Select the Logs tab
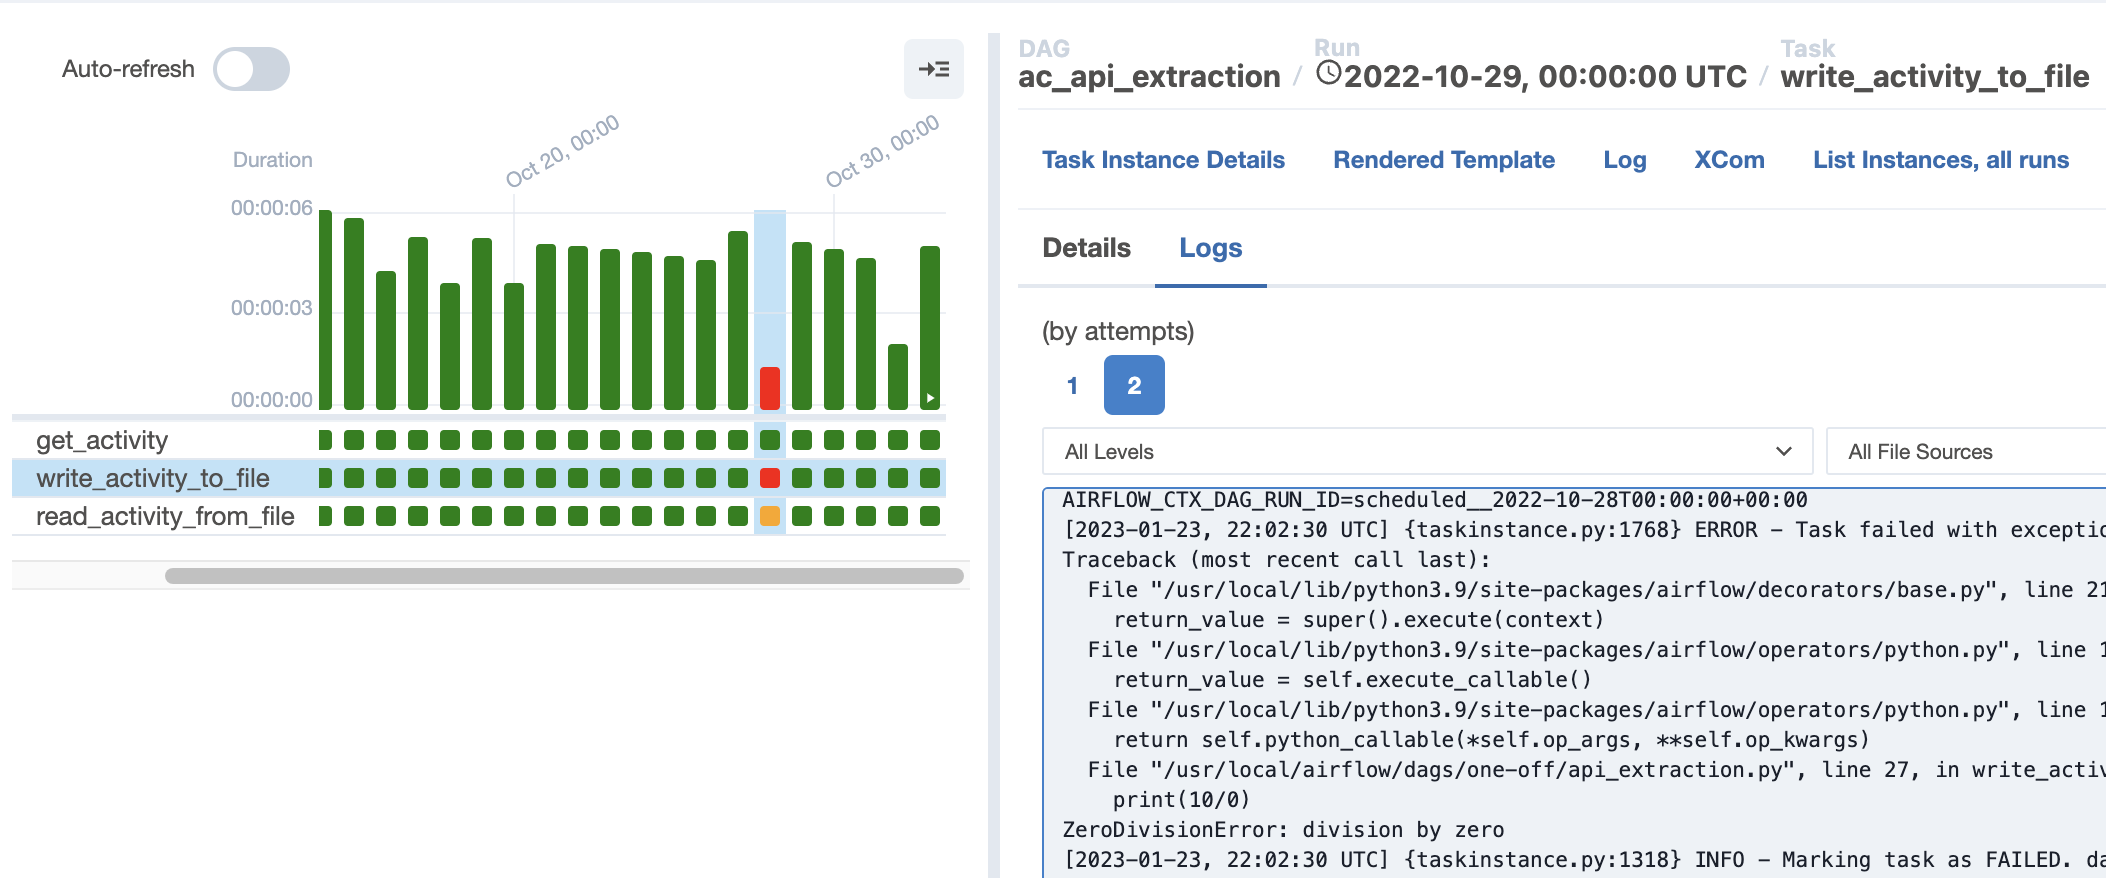Image resolution: width=2106 pixels, height=878 pixels. tap(1210, 248)
